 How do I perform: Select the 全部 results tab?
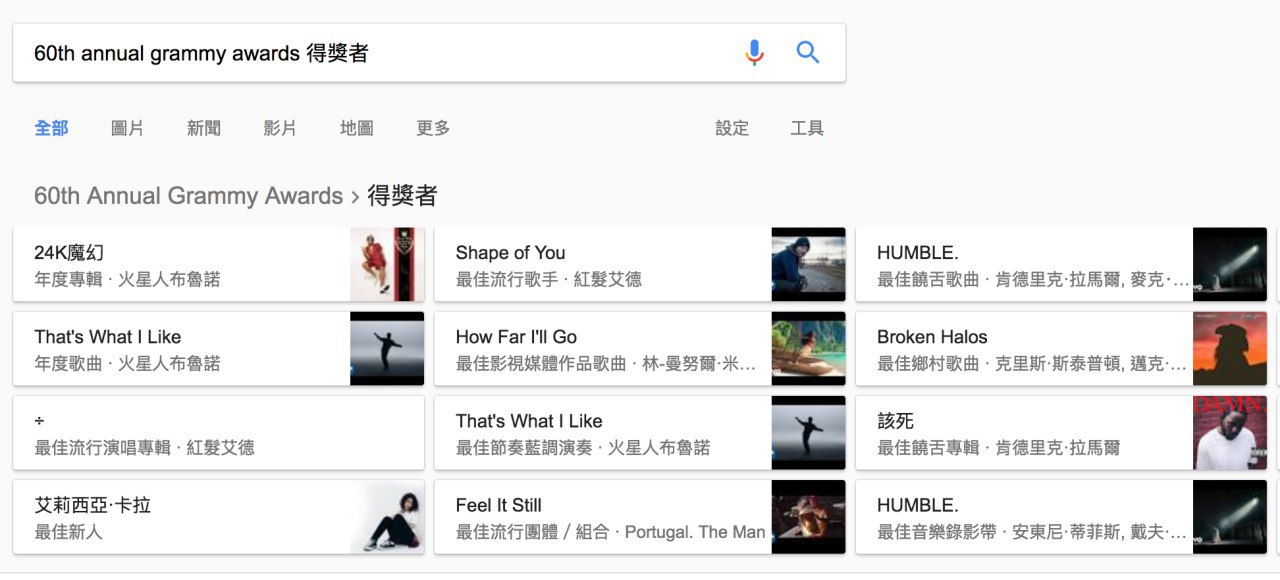click(x=51, y=128)
